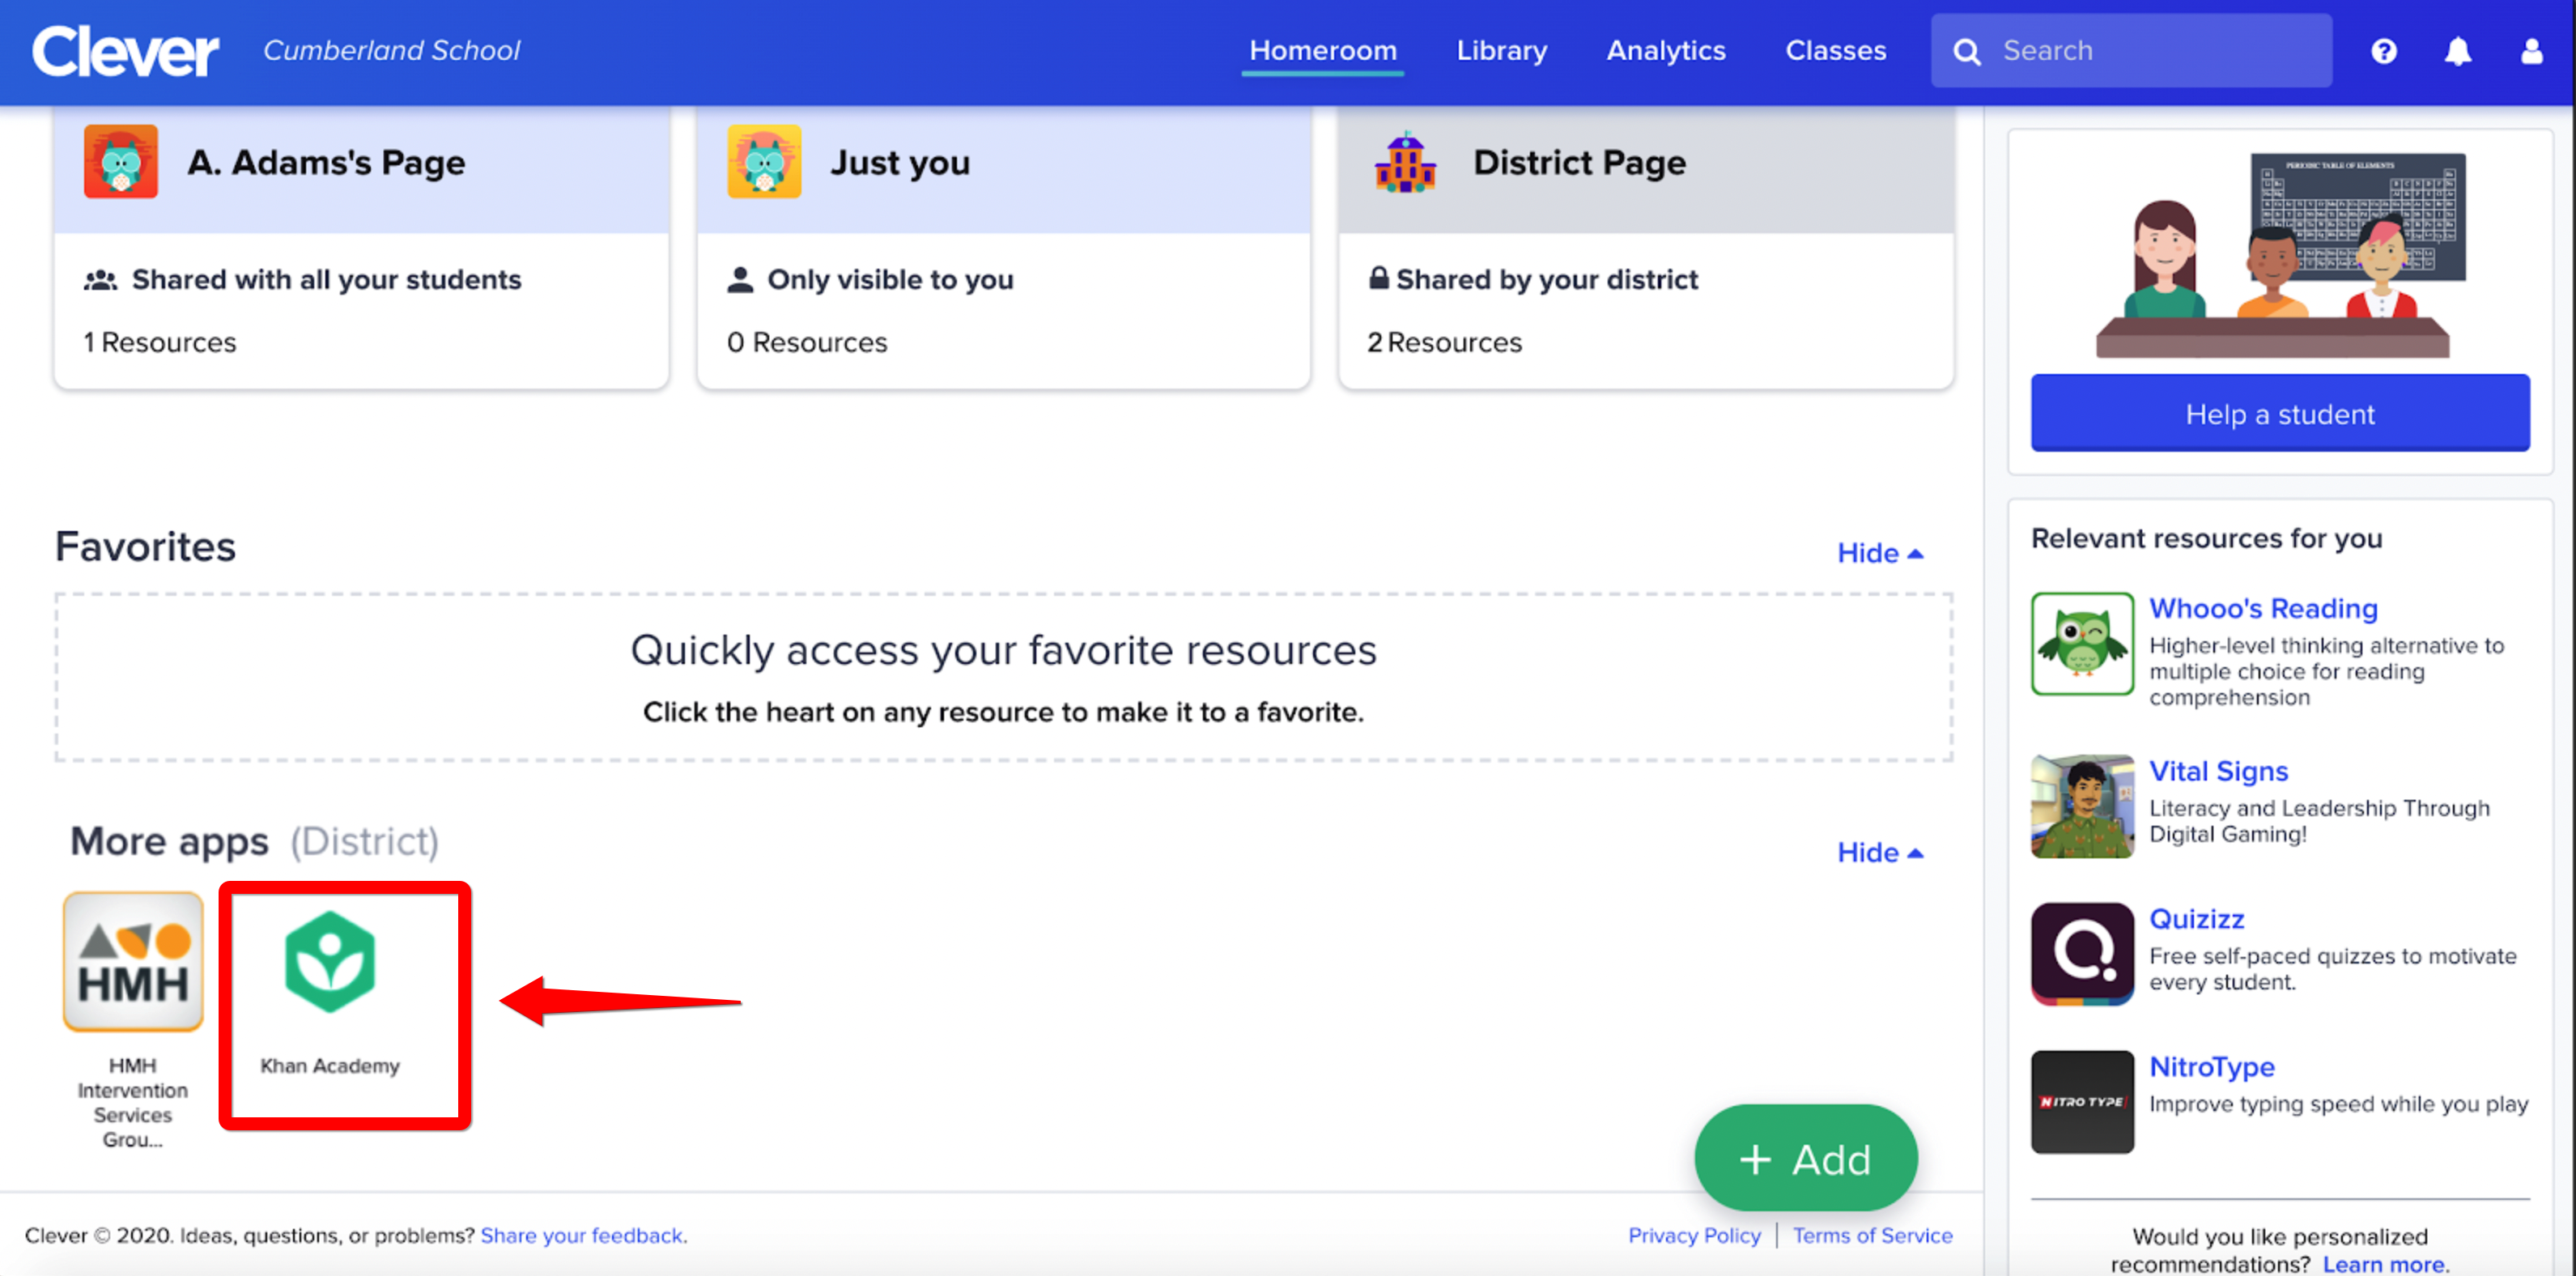Viewport: 2576px width, 1276px height.
Task: Collapse the More apps section with Hide
Action: [1880, 852]
